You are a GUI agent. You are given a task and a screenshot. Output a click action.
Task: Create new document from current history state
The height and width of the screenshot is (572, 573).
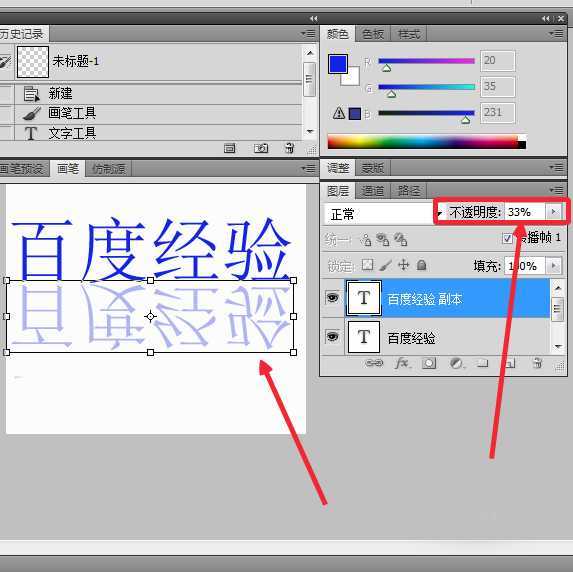tap(229, 148)
